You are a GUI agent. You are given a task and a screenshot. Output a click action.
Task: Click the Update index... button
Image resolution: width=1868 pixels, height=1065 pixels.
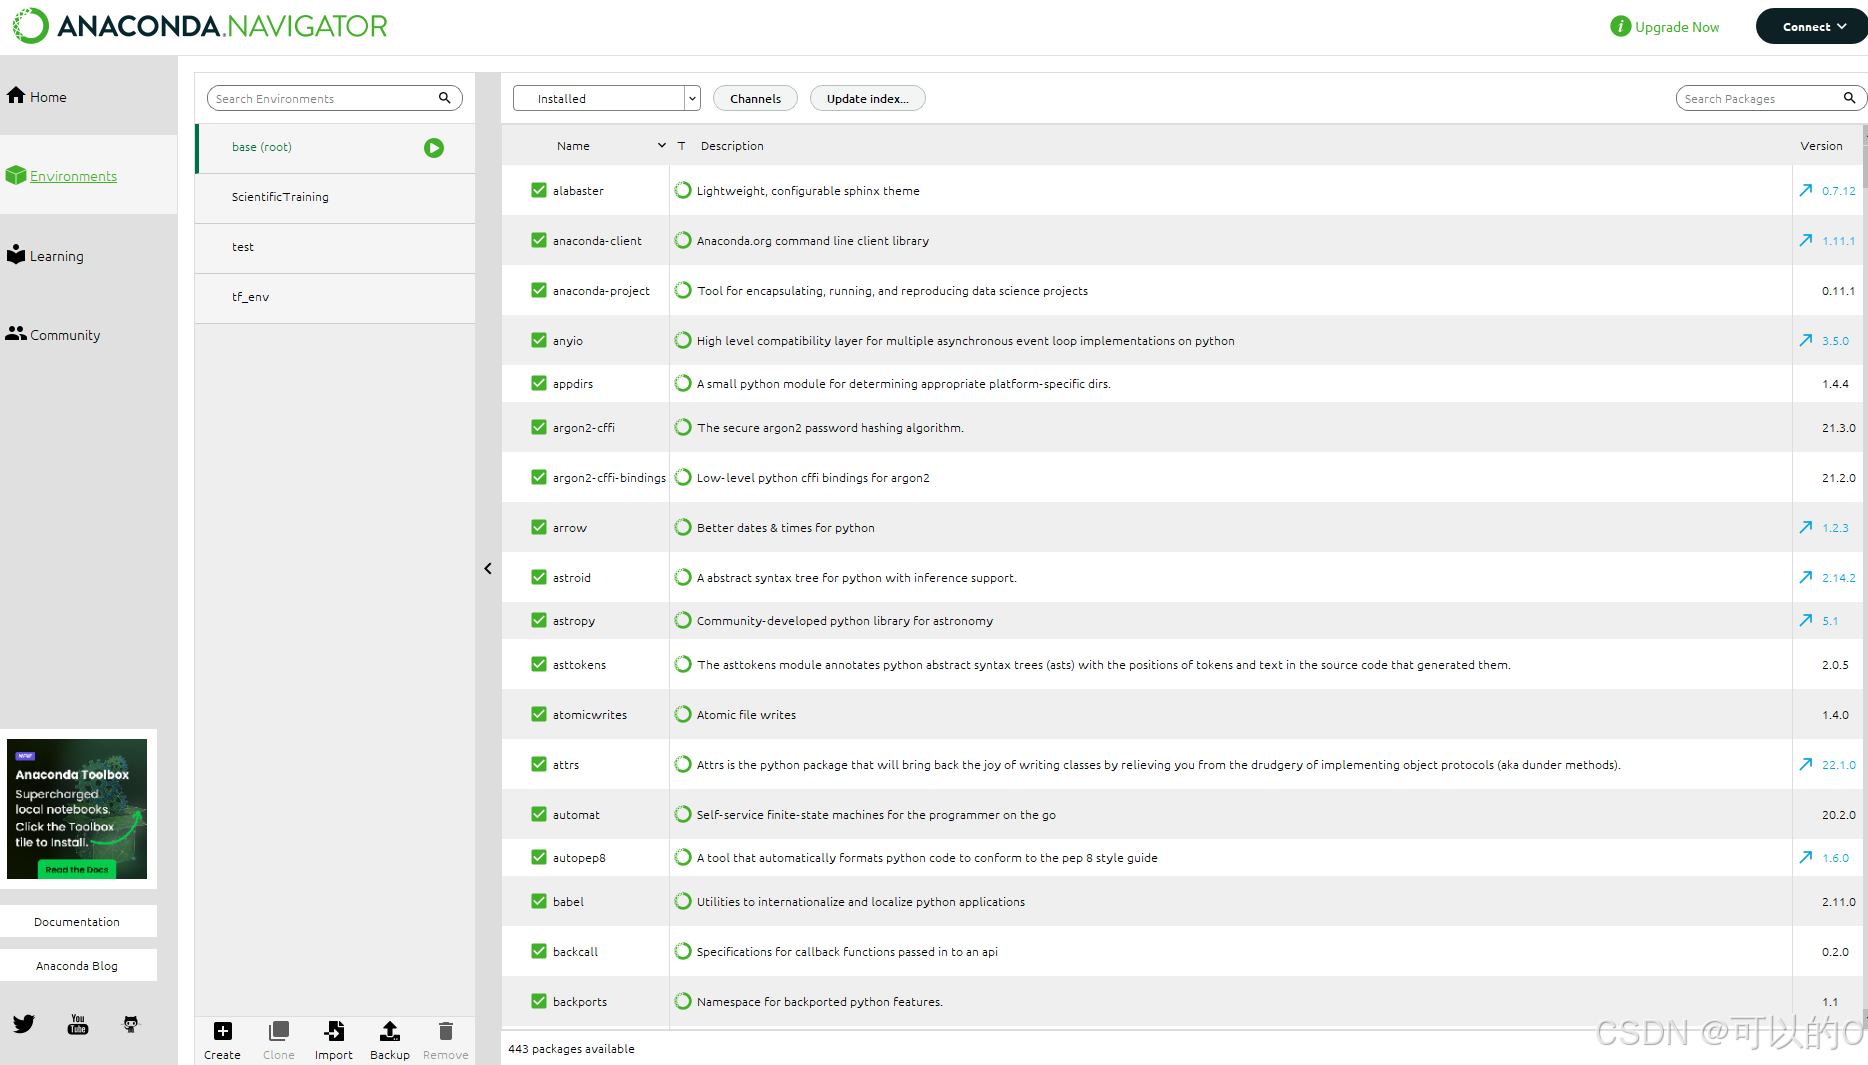point(867,98)
